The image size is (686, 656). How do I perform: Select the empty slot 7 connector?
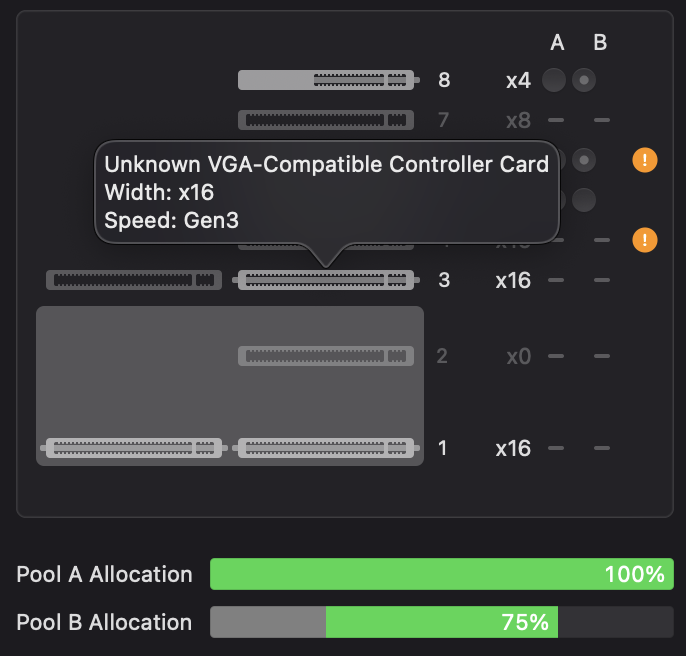(326, 120)
